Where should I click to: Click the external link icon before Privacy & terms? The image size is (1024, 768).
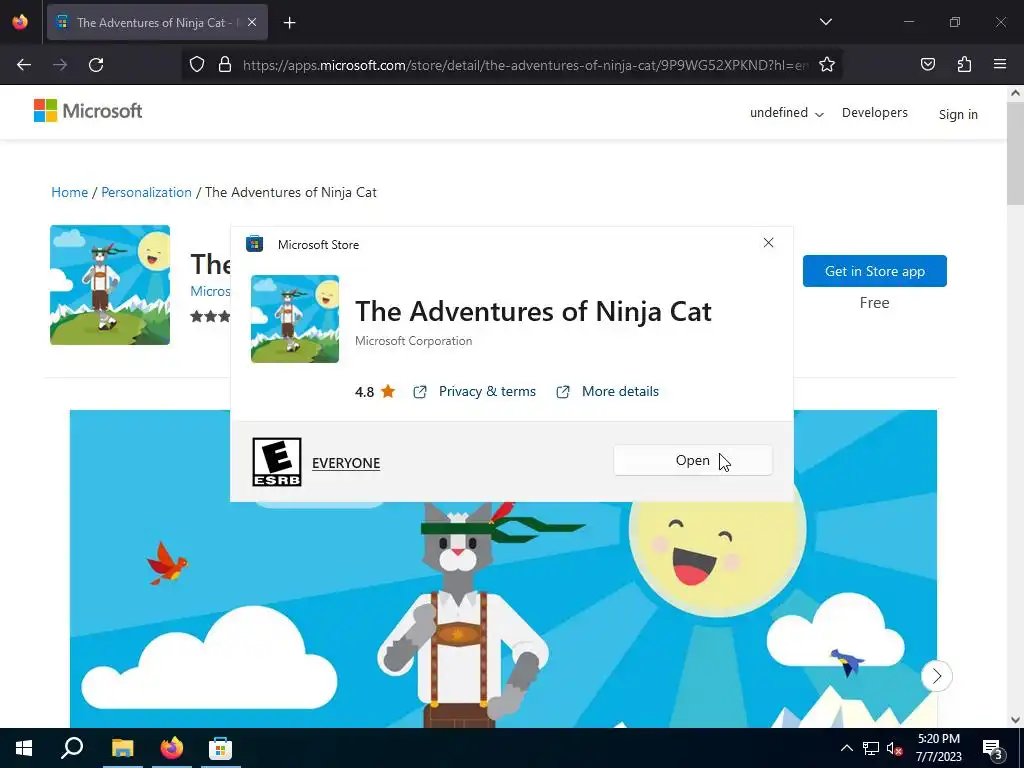click(420, 392)
